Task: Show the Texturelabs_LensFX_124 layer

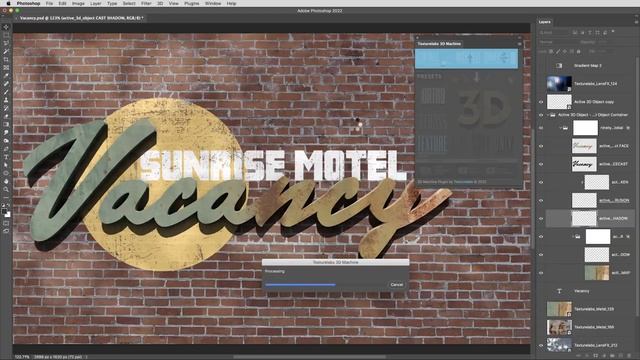Action: [541, 84]
